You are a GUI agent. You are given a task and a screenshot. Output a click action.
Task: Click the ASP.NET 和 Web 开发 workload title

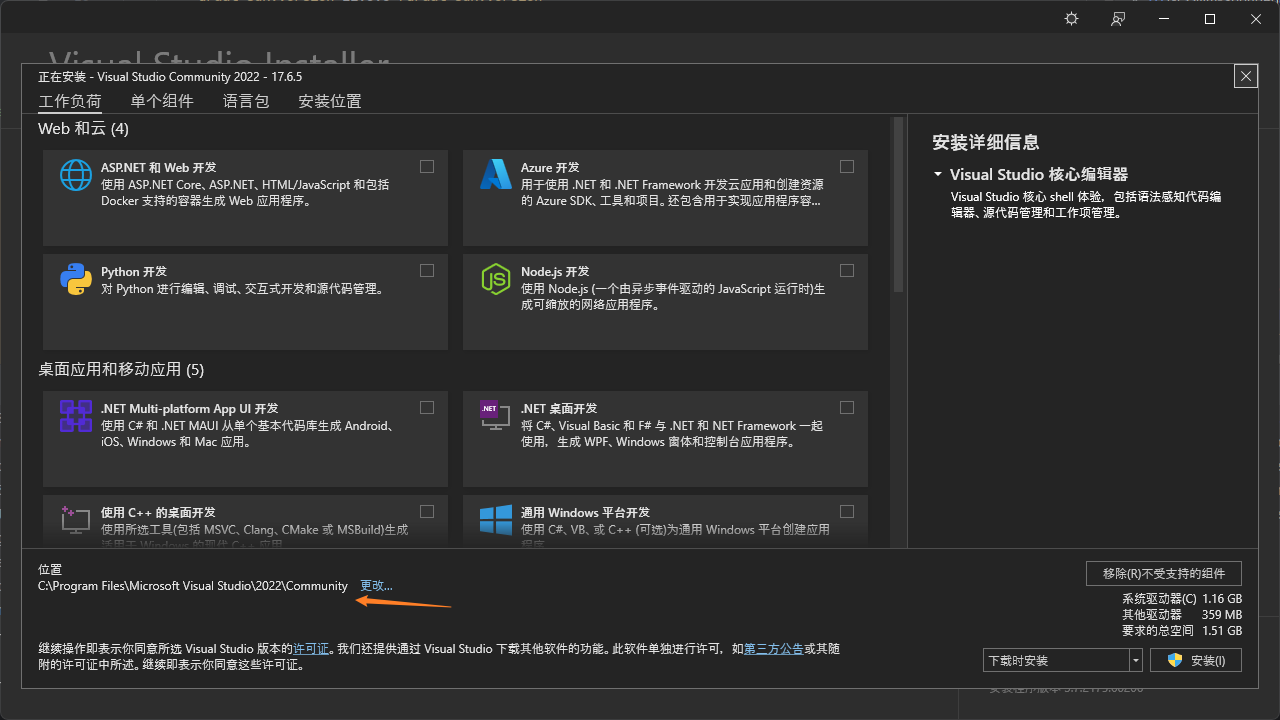point(159,168)
